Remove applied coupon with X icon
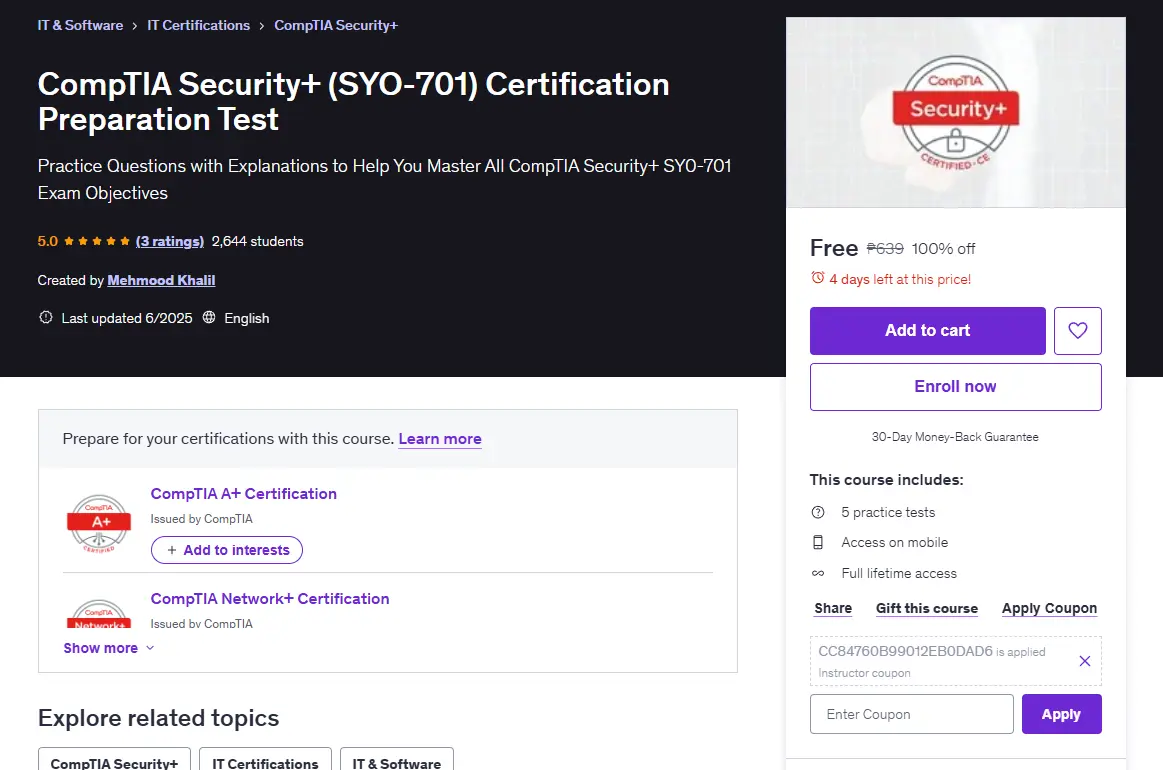 1084,661
